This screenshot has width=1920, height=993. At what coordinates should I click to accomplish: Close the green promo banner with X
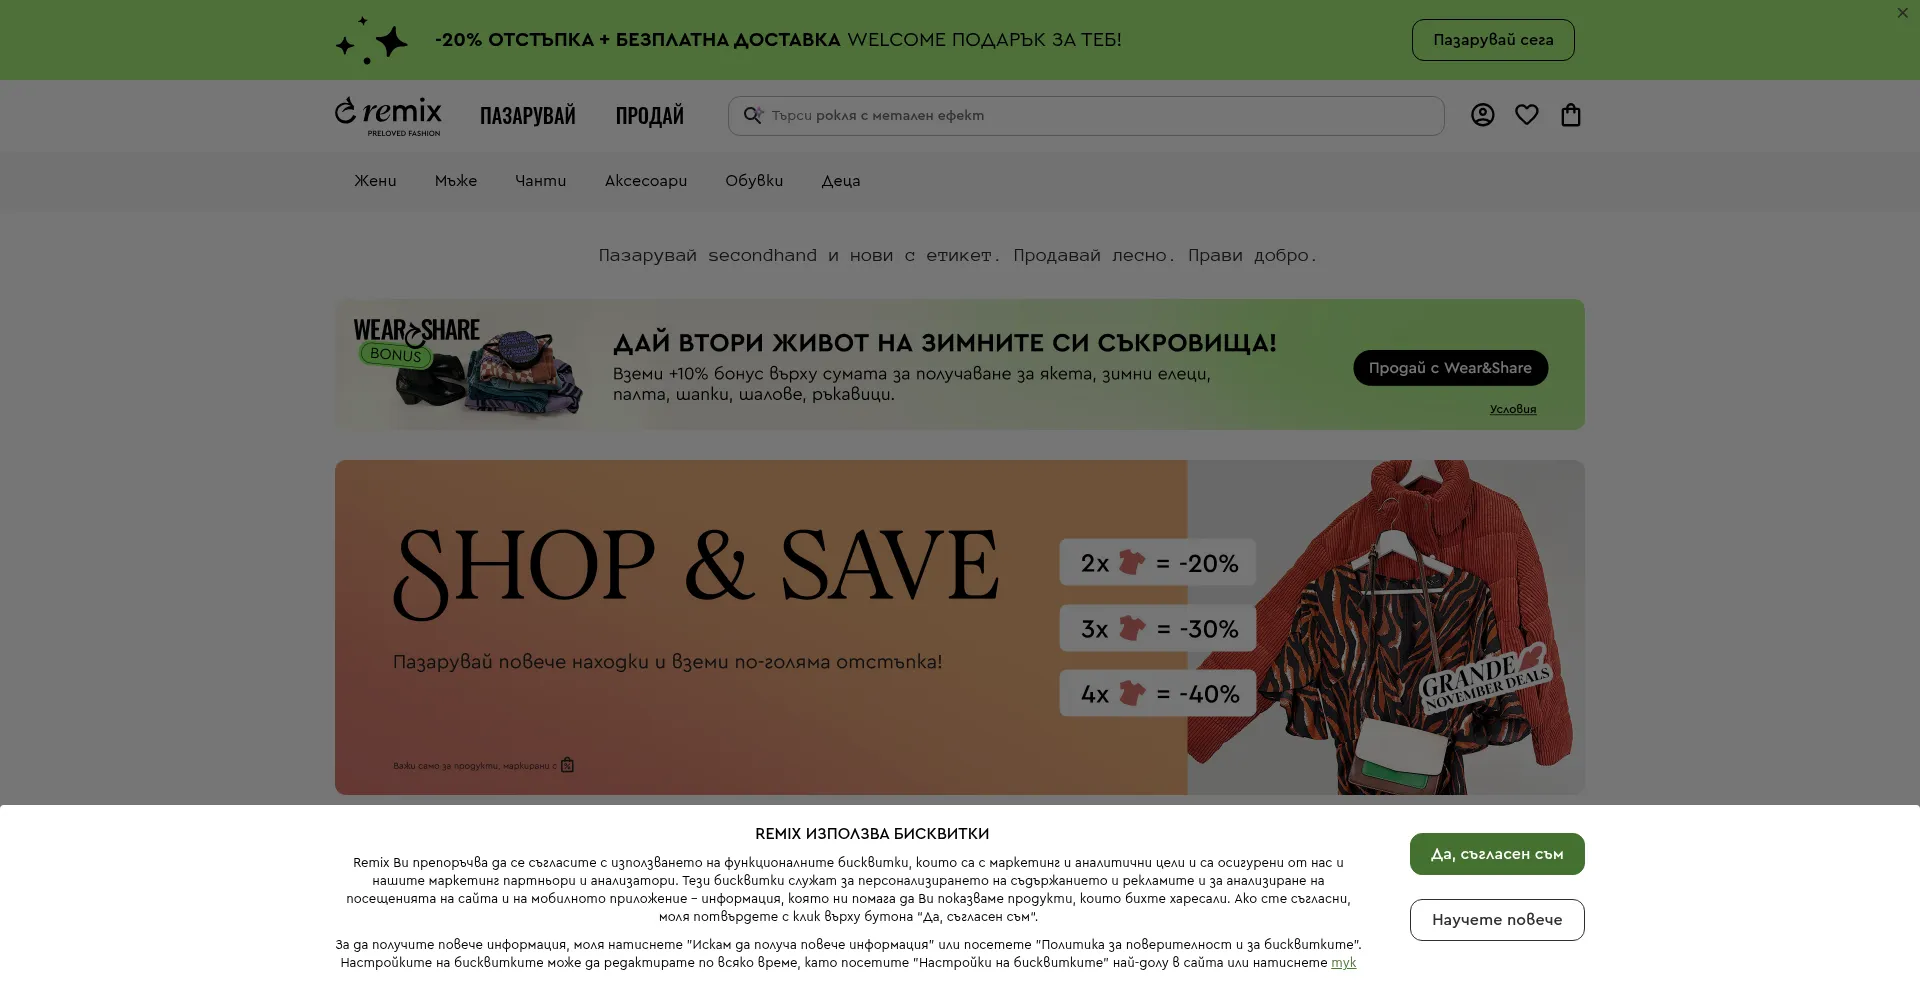pyautogui.click(x=1902, y=13)
